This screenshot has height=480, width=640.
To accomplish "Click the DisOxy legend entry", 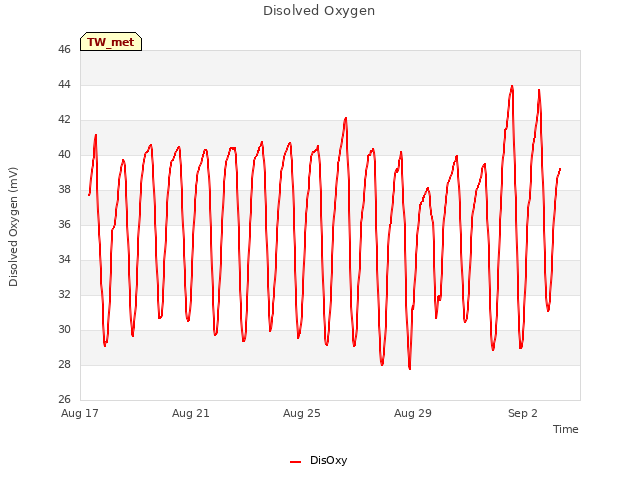I will [x=319, y=460].
